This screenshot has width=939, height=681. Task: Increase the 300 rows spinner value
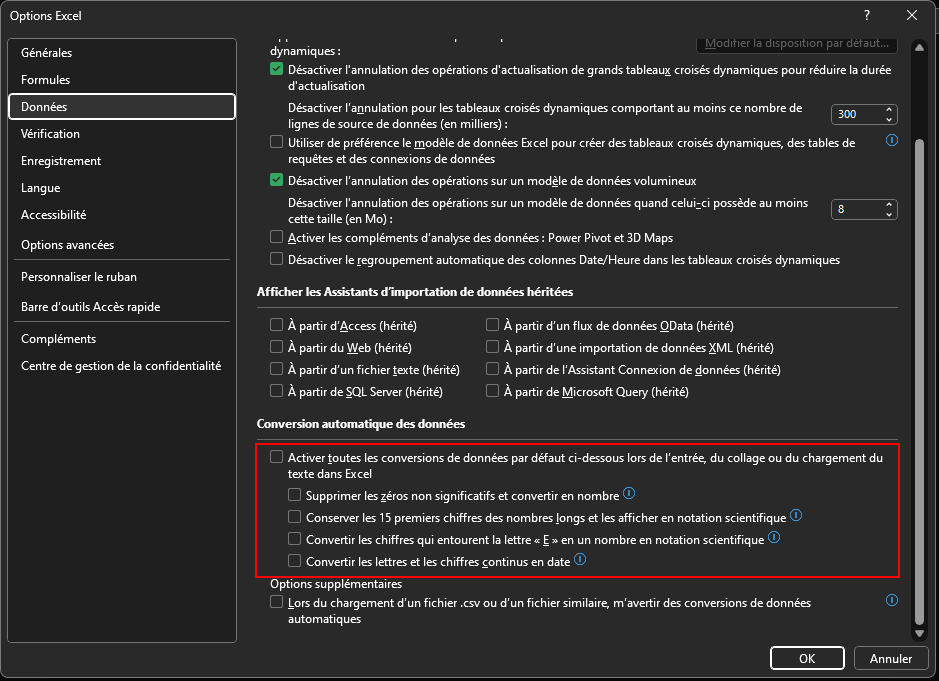889,110
